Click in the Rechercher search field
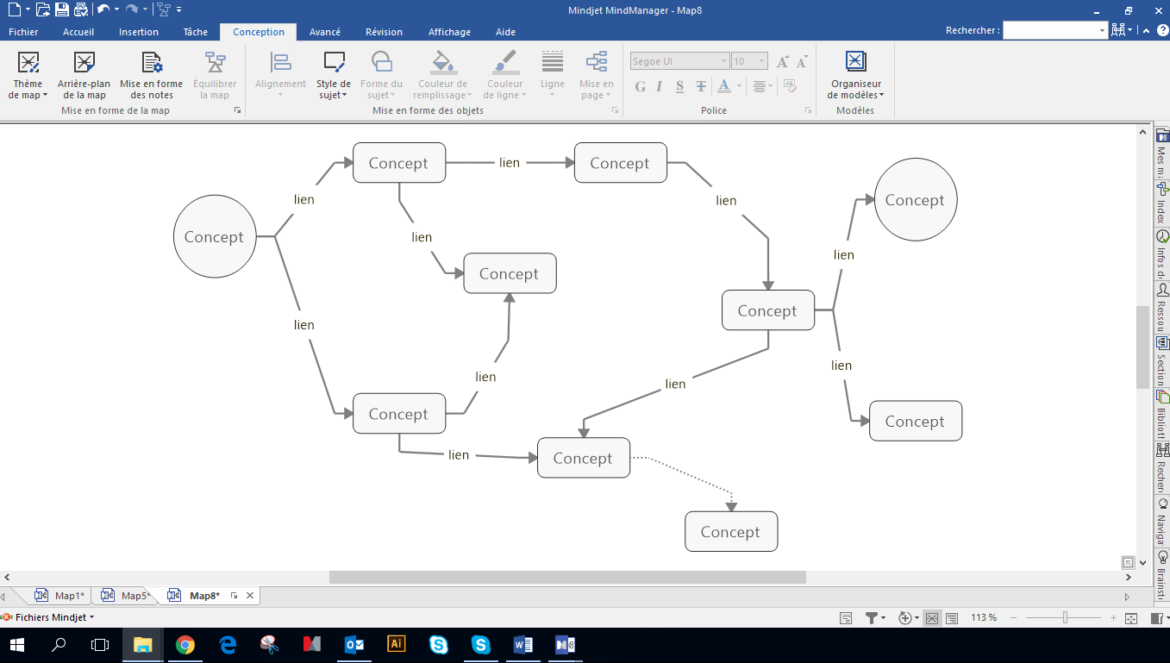 (1054, 31)
